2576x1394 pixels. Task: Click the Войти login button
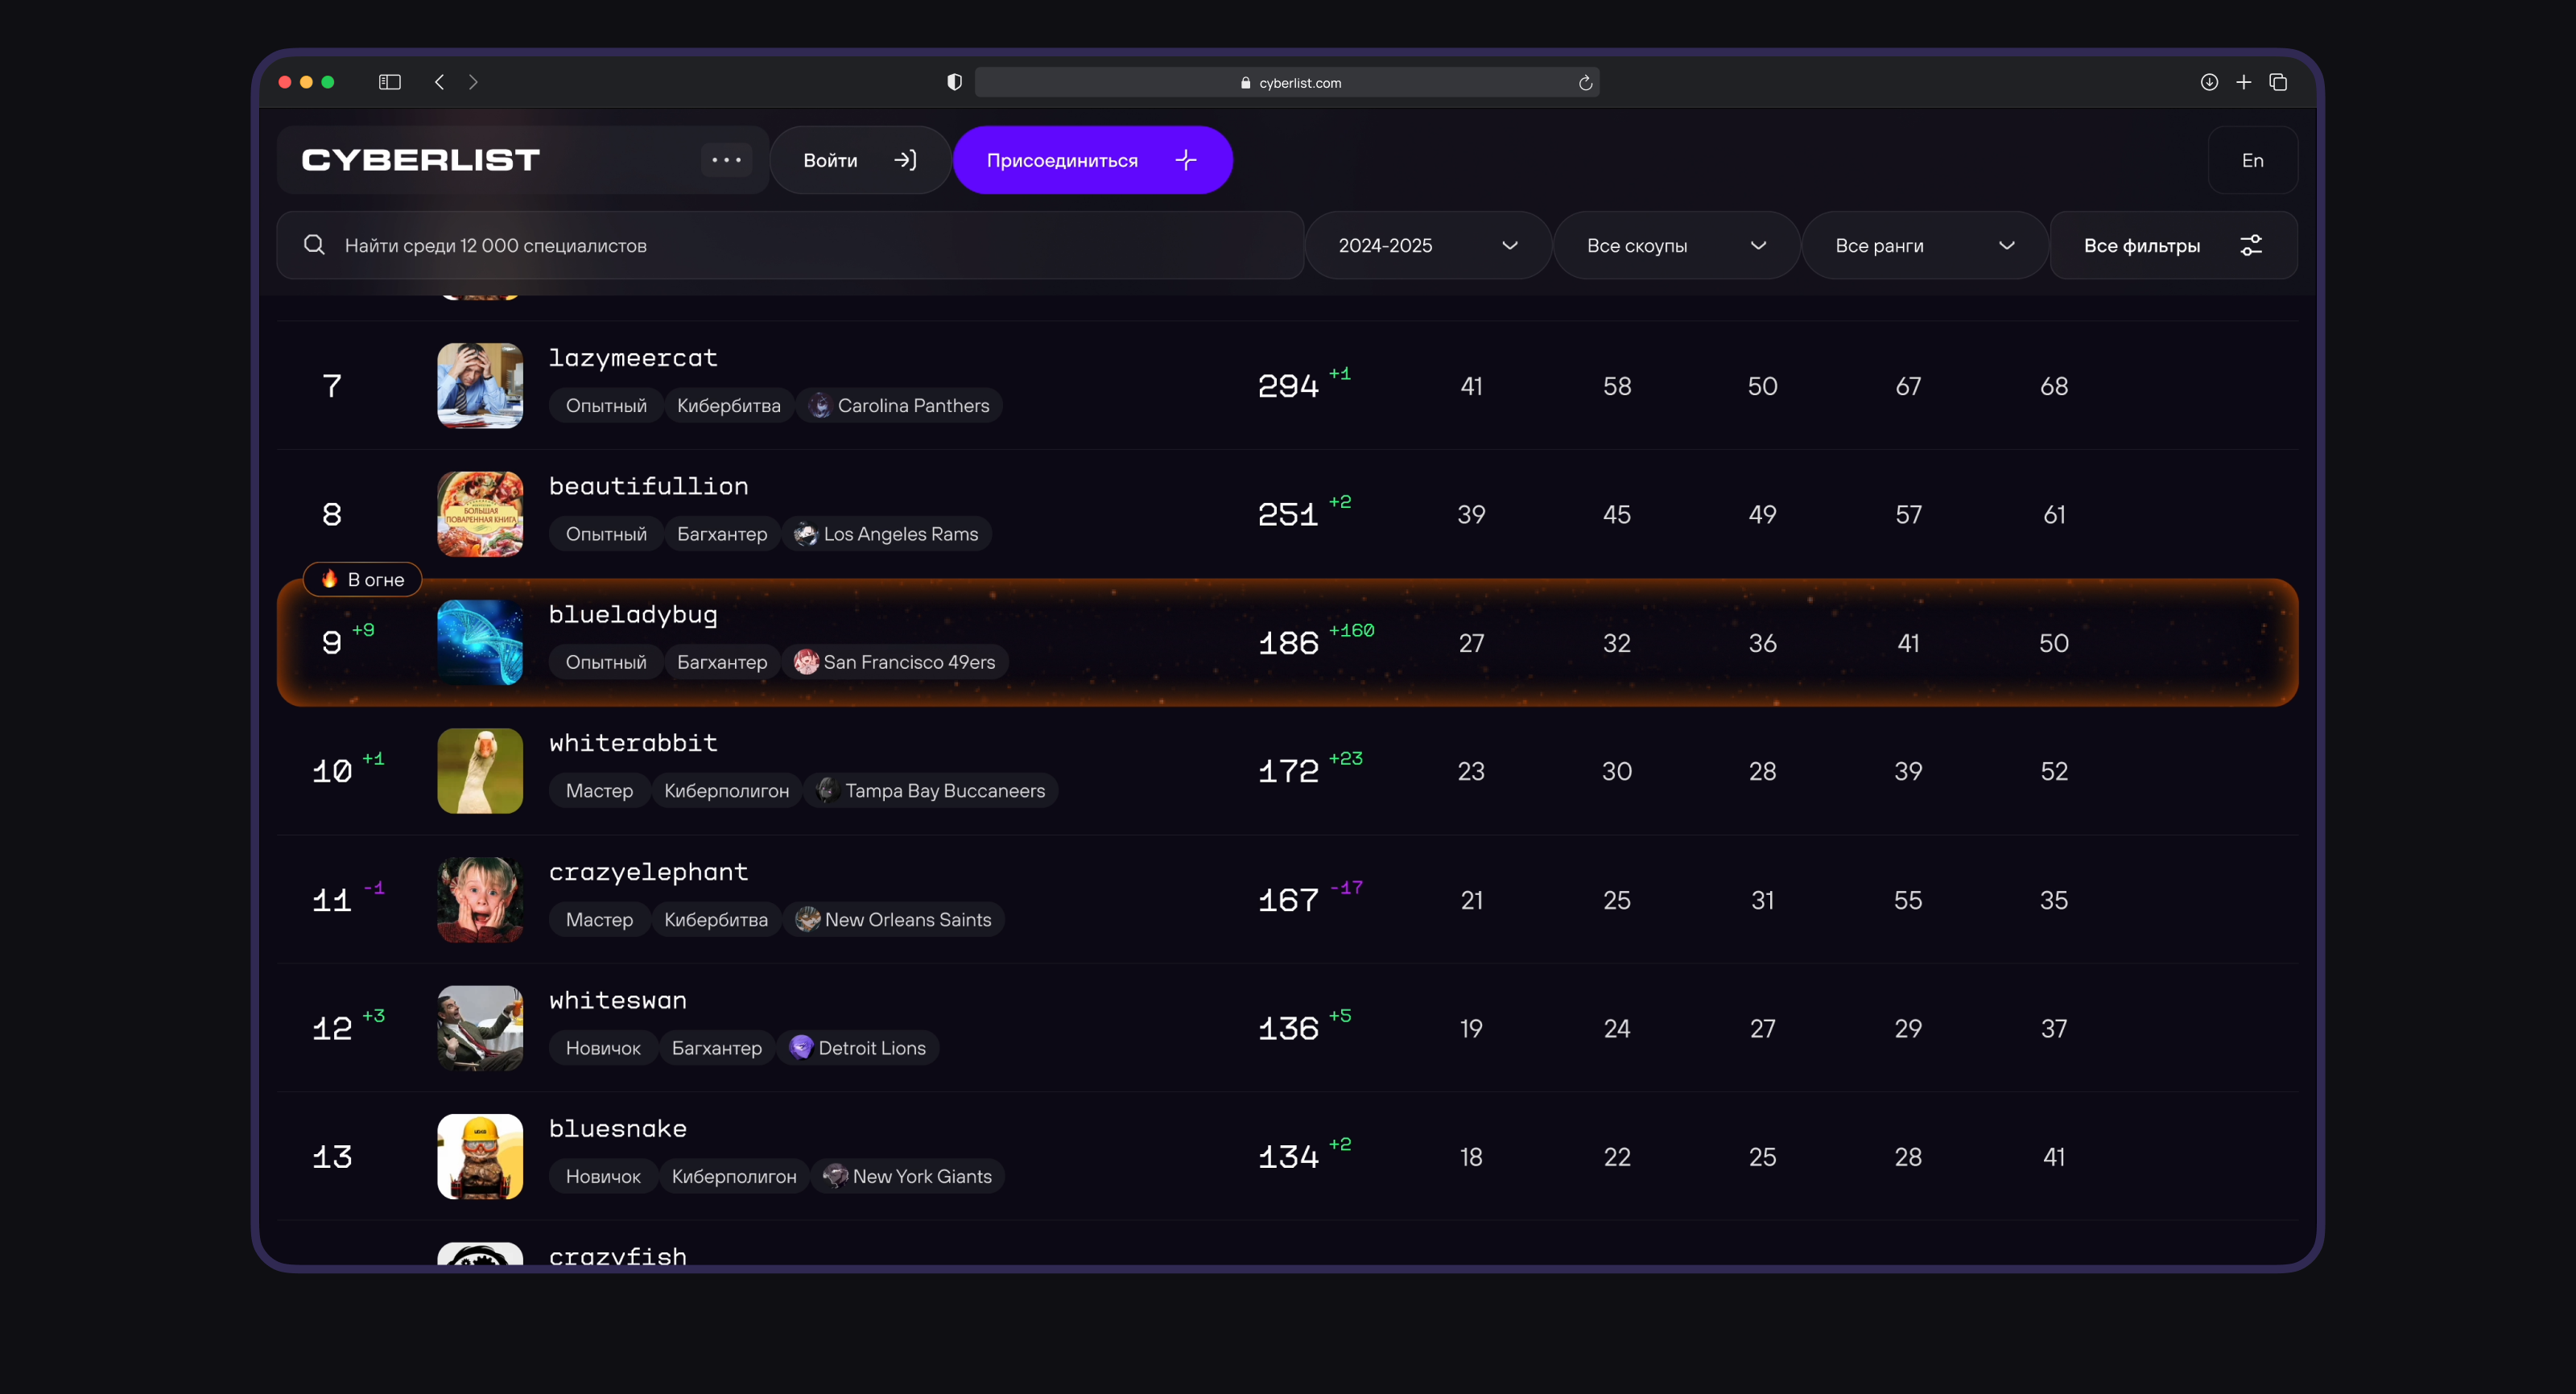point(859,160)
